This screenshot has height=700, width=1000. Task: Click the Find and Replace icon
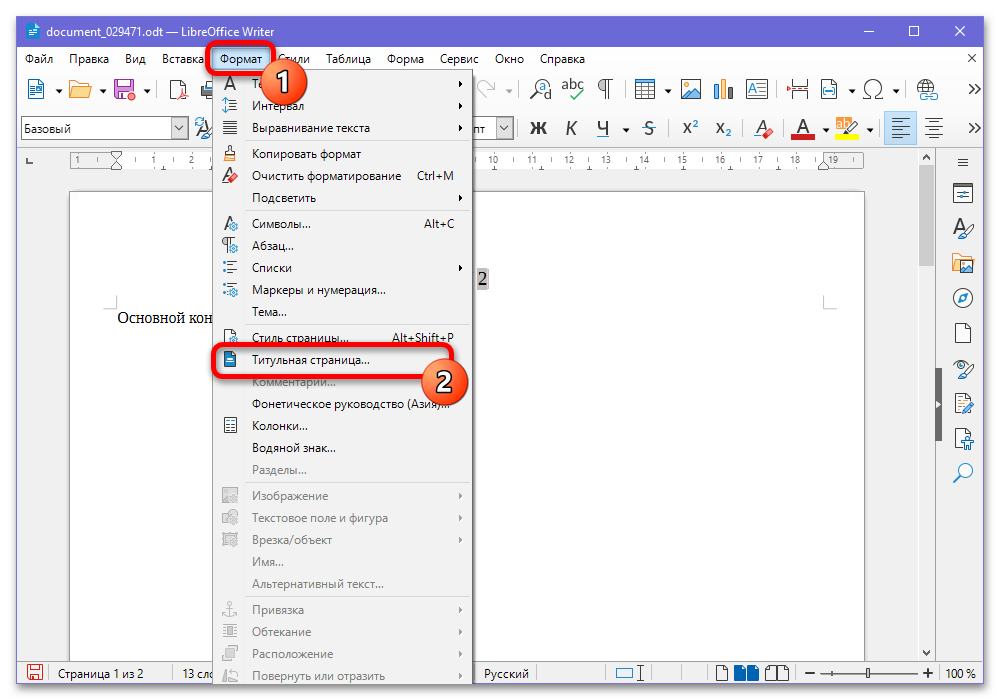pyautogui.click(x=541, y=90)
